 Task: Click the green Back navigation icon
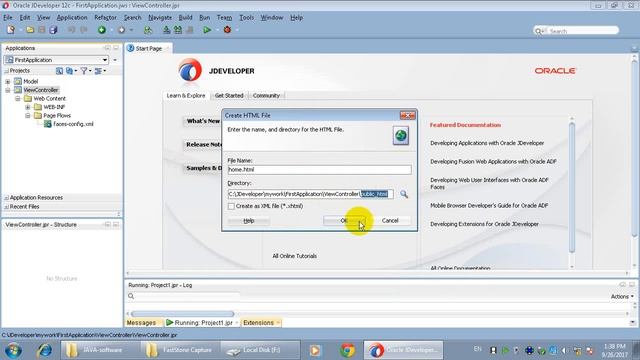(102, 30)
